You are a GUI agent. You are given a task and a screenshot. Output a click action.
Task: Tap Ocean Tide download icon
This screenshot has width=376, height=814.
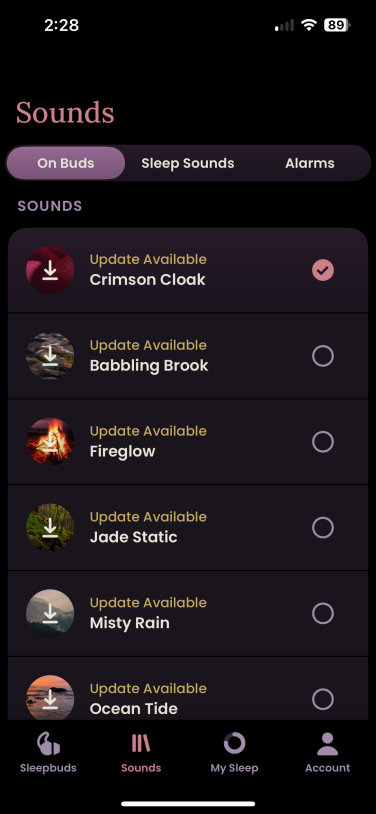pyautogui.click(x=50, y=697)
